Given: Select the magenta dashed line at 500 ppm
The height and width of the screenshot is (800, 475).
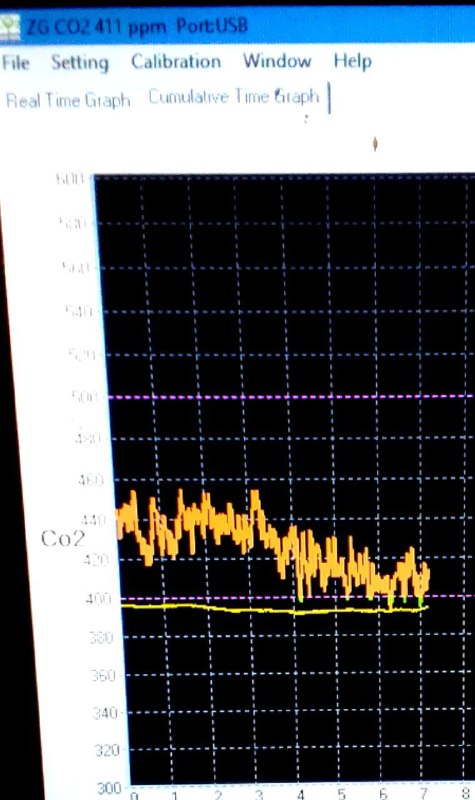Looking at the screenshot, I should pyautogui.click(x=291, y=396).
